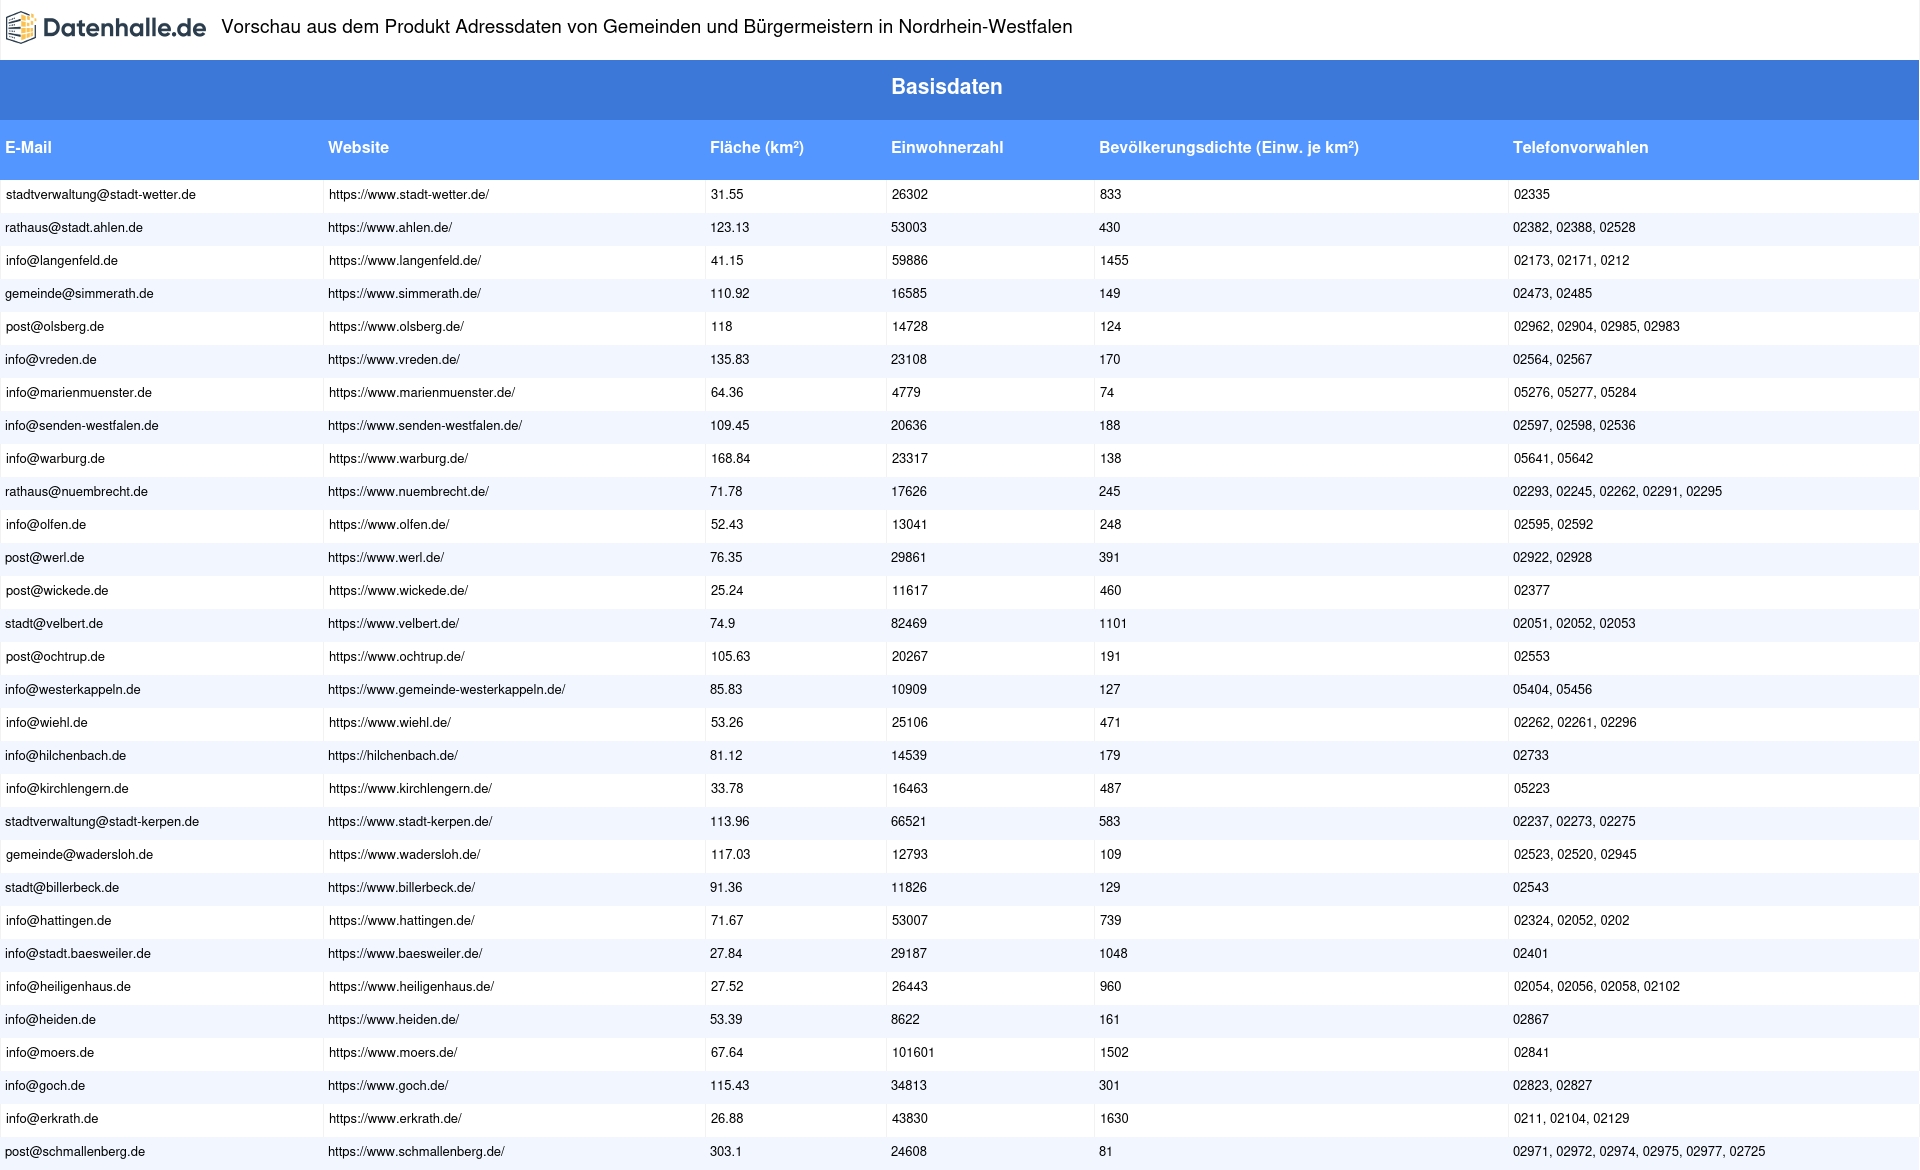Click area codes 05276, 05277, 05284
Image resolution: width=1920 pixels, height=1170 pixels.
1575,393
